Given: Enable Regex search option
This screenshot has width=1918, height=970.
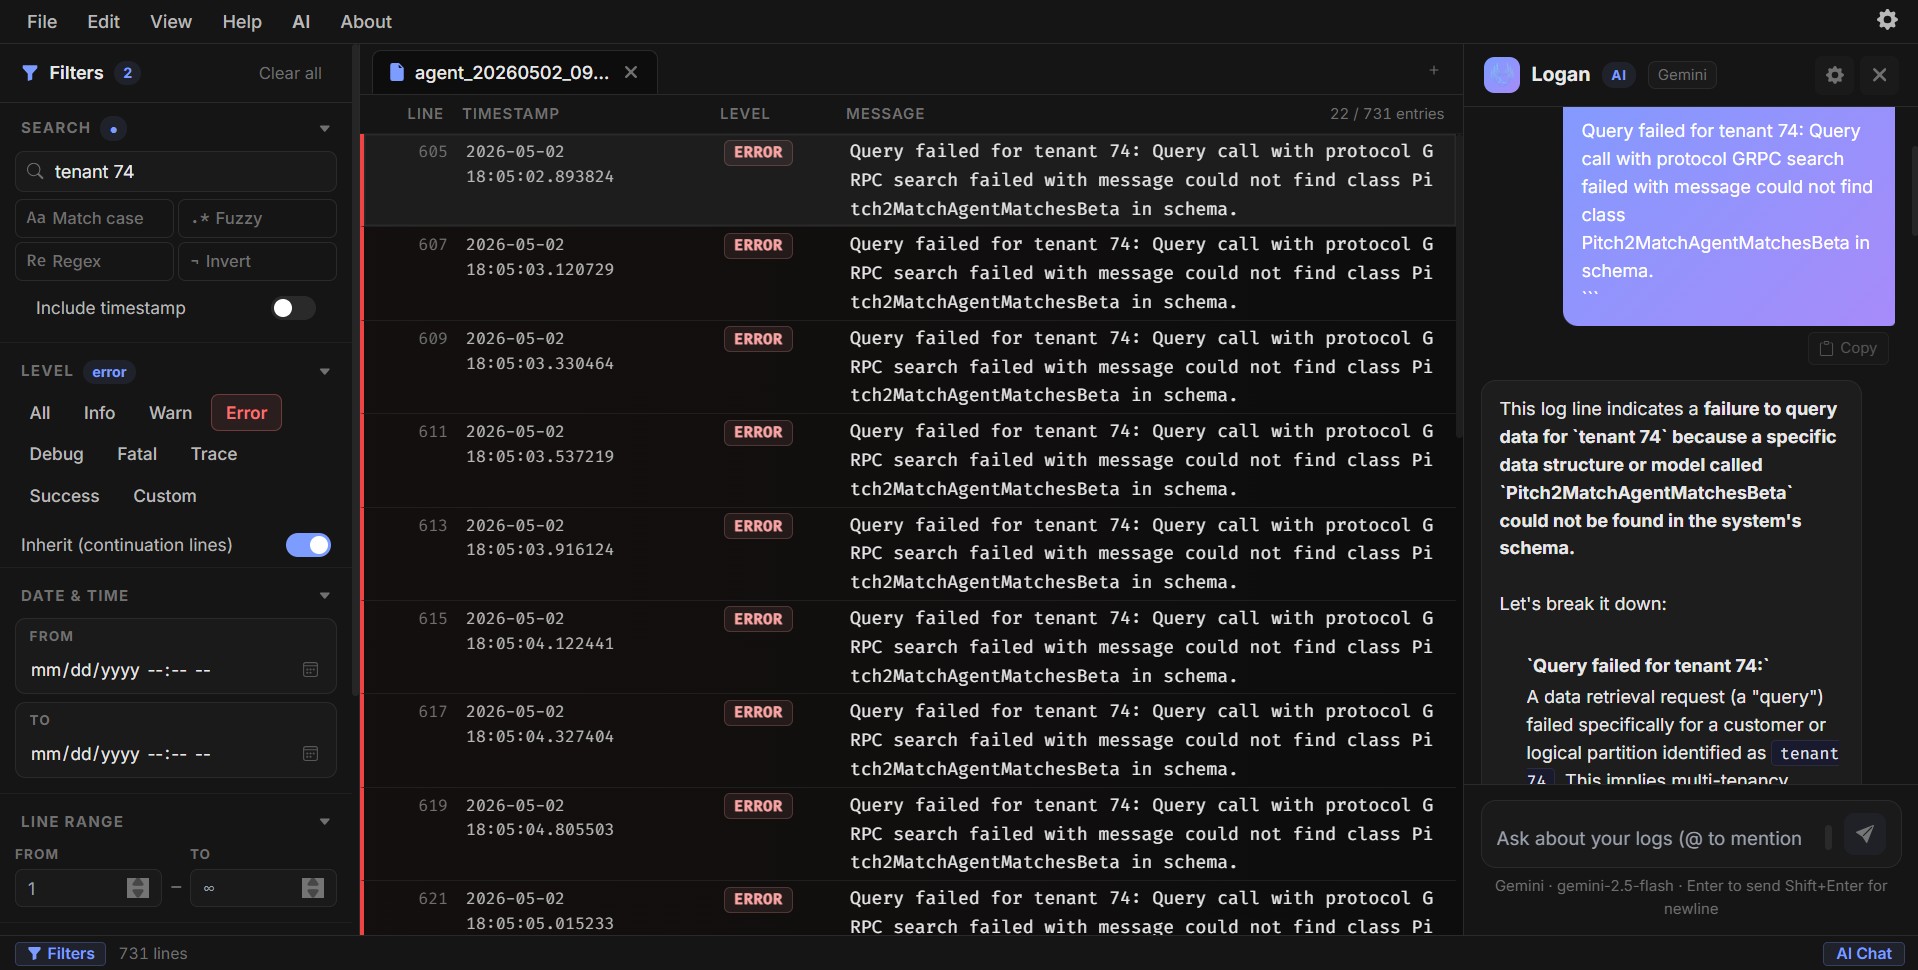Looking at the screenshot, I should [x=94, y=261].
